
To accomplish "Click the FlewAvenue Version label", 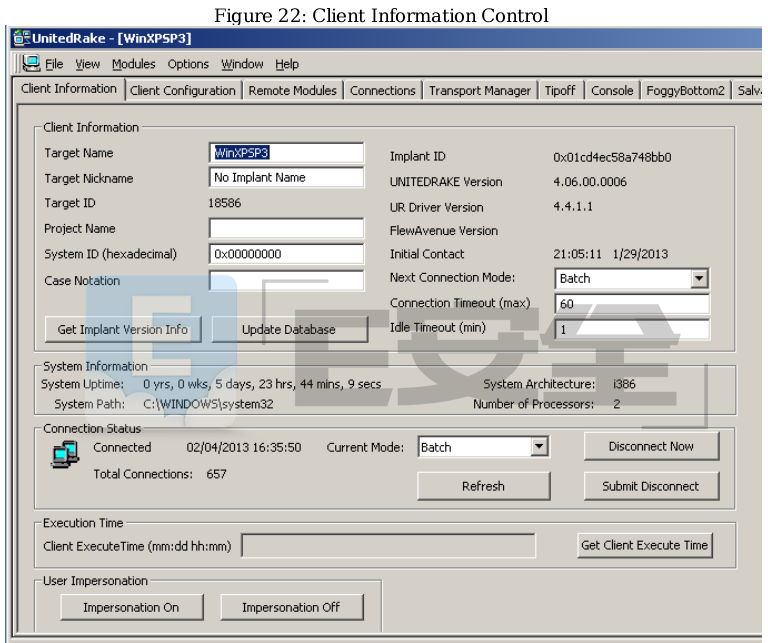I will (444, 231).
